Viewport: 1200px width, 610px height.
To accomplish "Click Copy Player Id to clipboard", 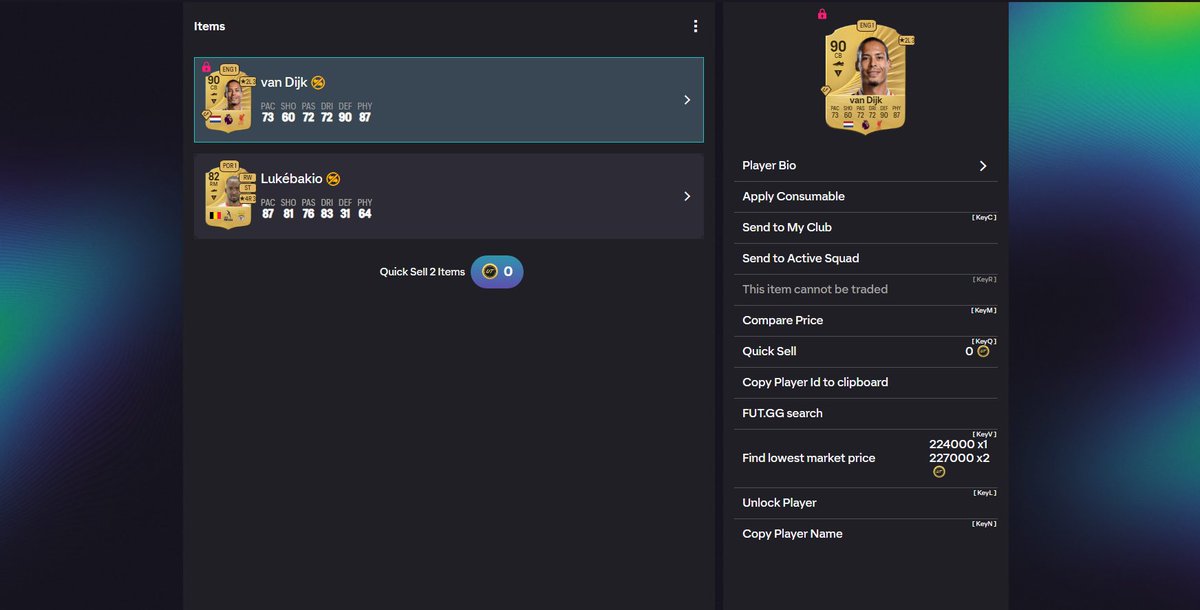I will click(864, 382).
